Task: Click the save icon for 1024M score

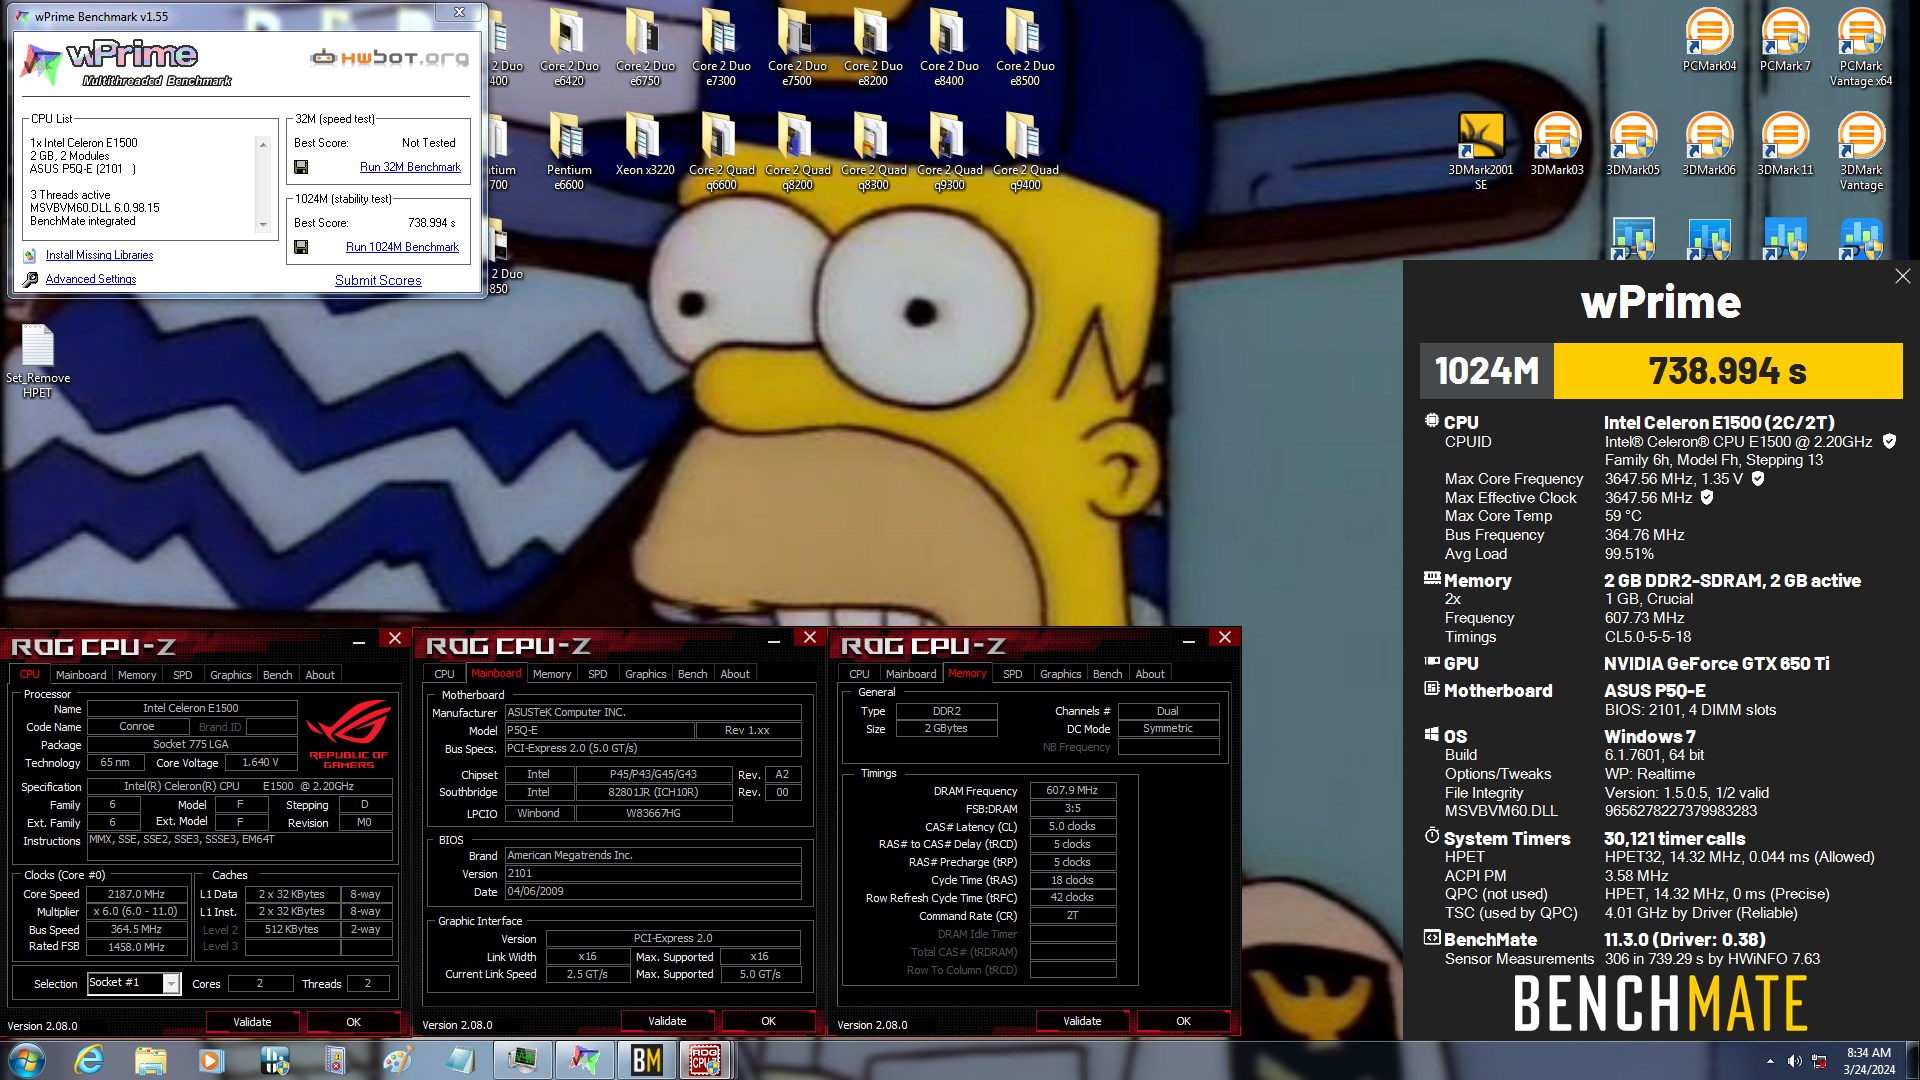Action: coord(301,247)
